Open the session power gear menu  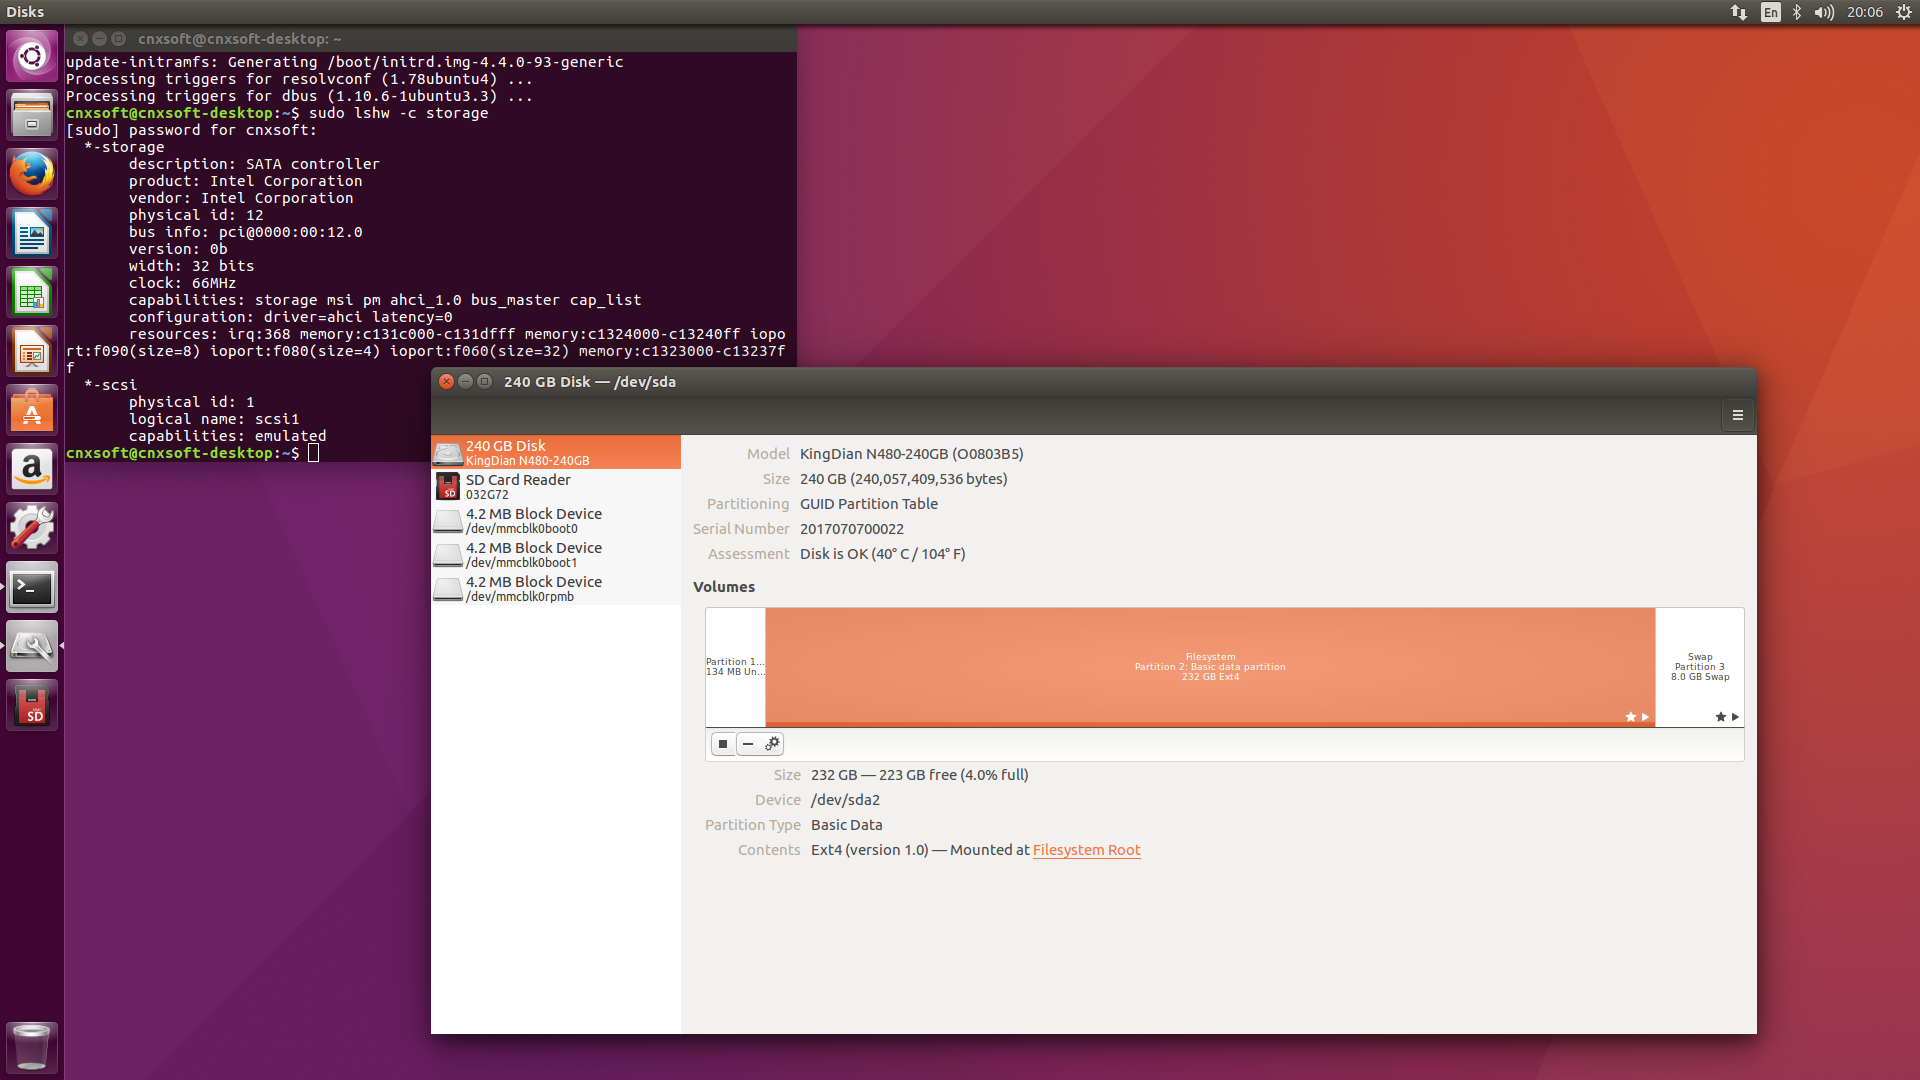[1904, 12]
